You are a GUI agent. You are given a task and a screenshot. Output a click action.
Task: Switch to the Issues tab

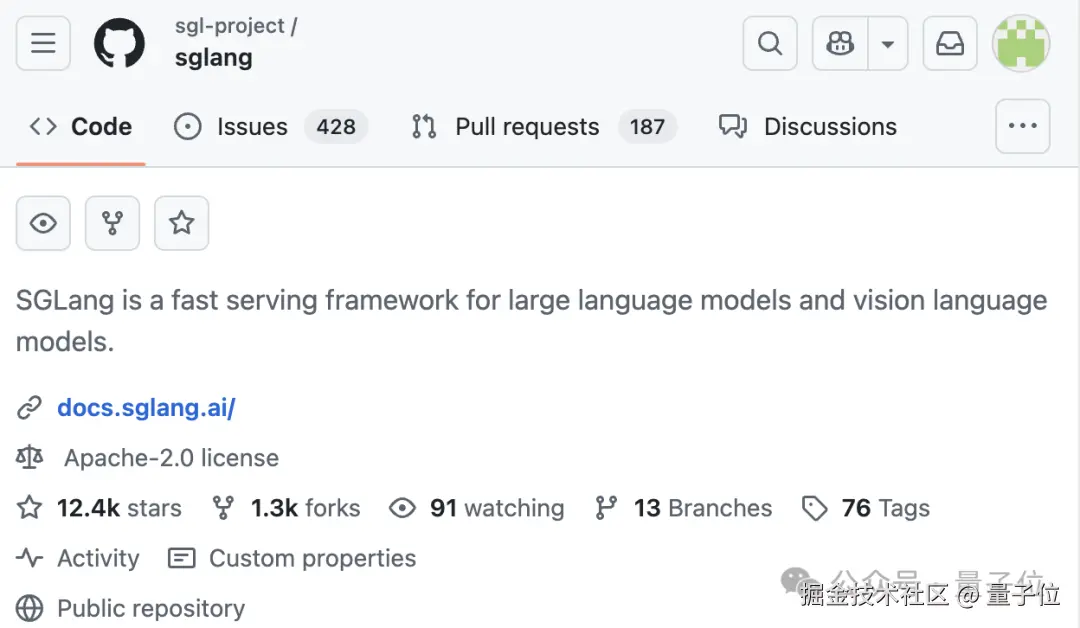click(252, 127)
